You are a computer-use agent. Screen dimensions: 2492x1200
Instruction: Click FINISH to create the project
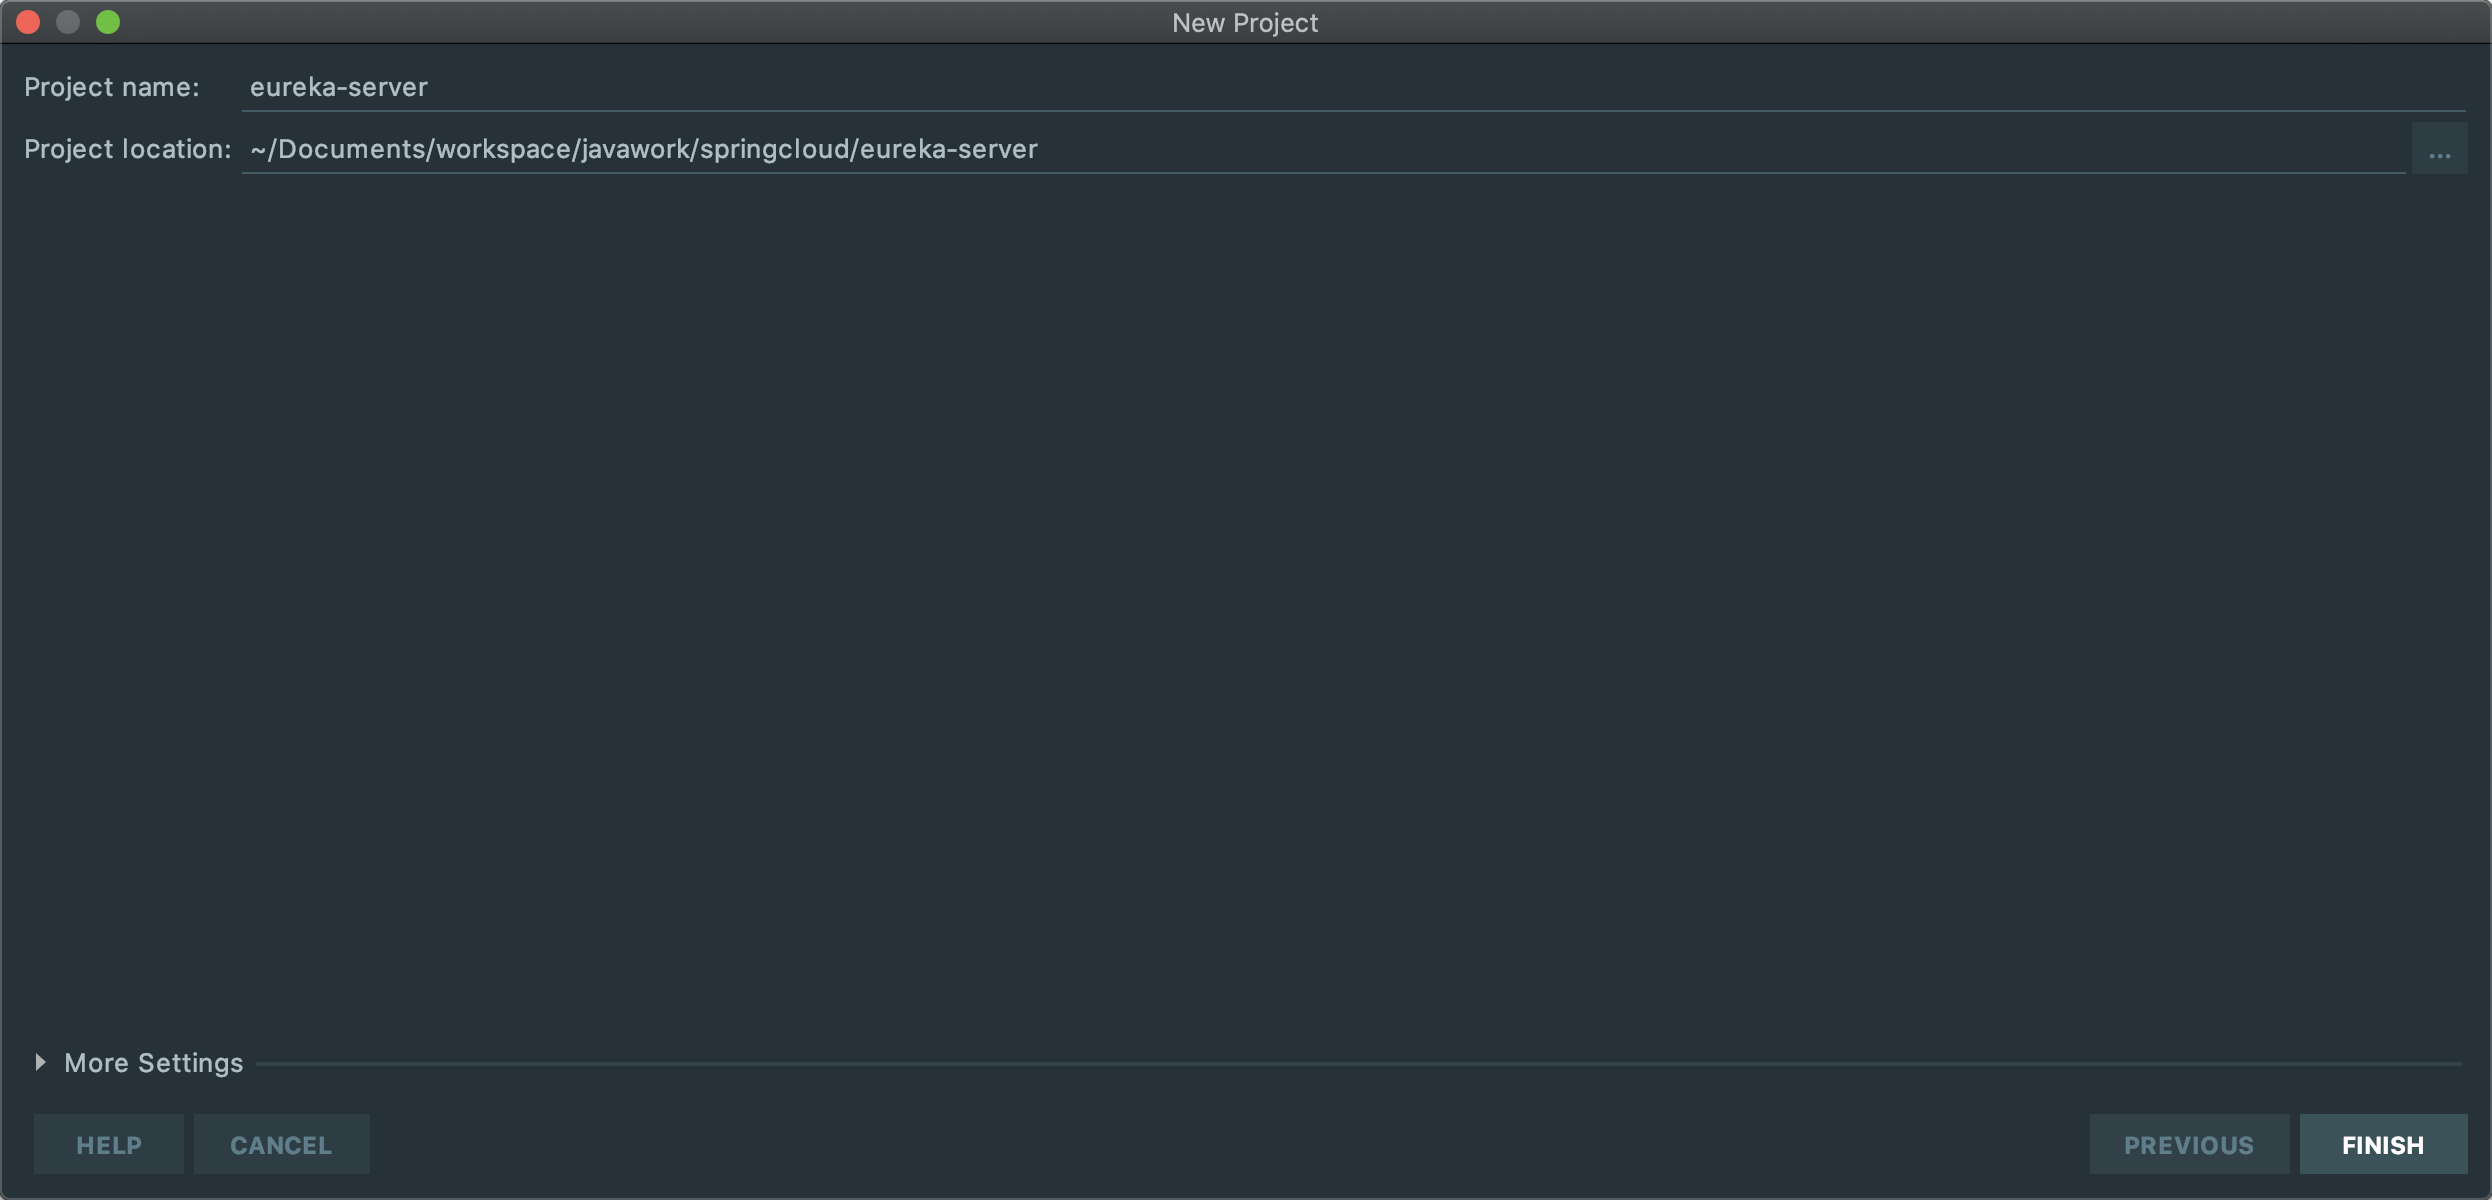coord(2382,1144)
